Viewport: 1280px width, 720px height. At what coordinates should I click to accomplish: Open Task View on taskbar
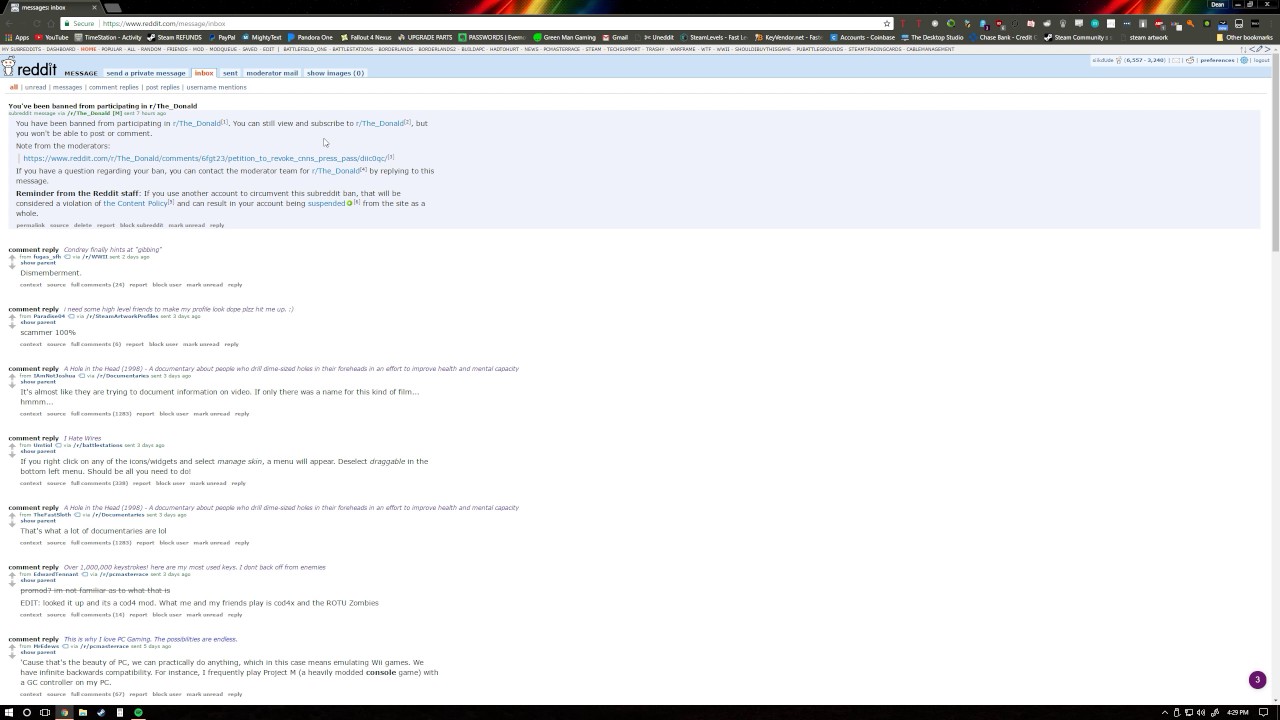45,712
